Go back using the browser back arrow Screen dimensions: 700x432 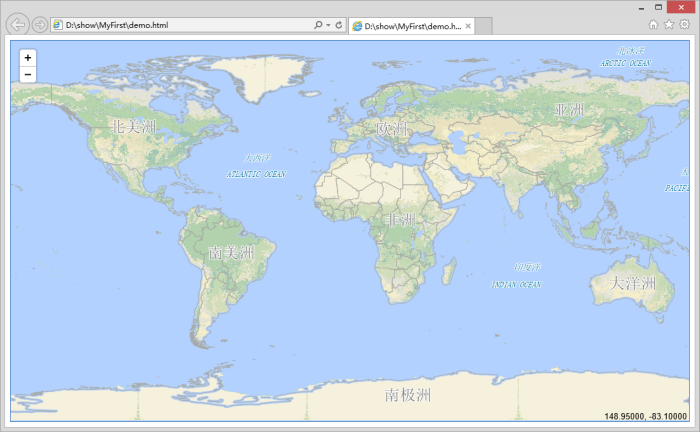point(17,24)
